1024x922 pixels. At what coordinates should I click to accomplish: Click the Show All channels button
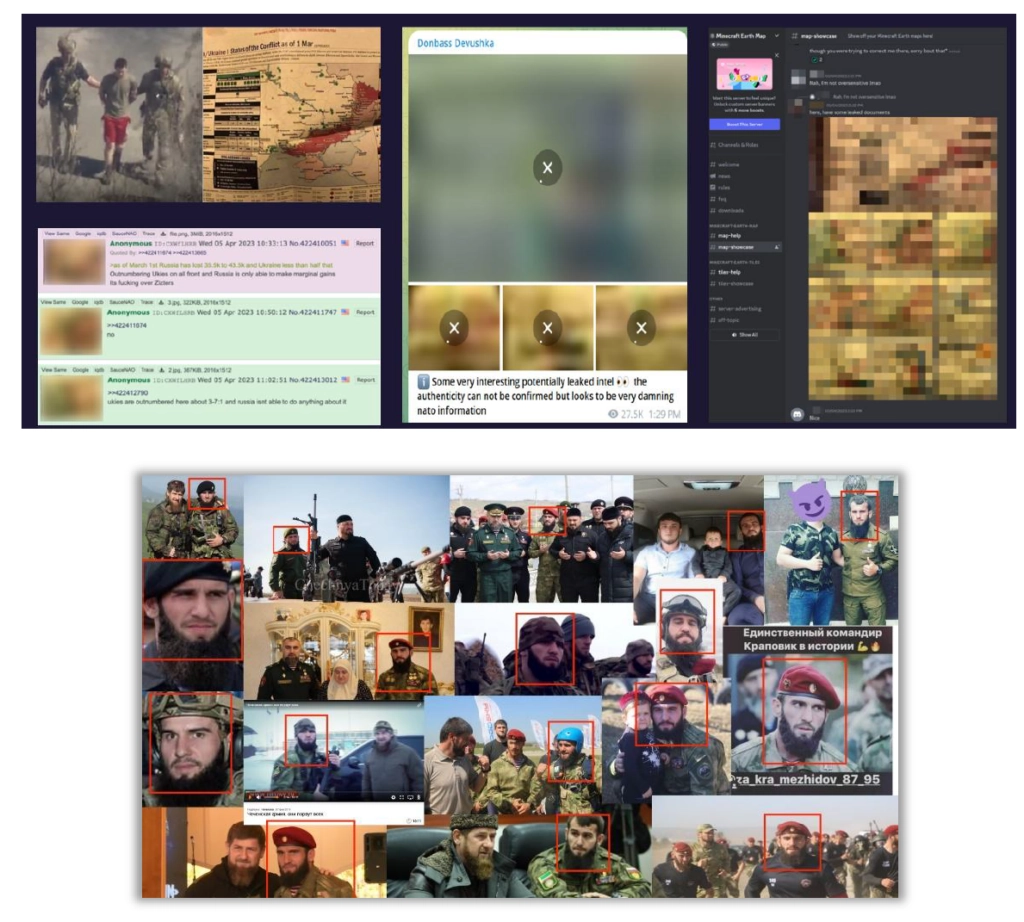point(745,335)
